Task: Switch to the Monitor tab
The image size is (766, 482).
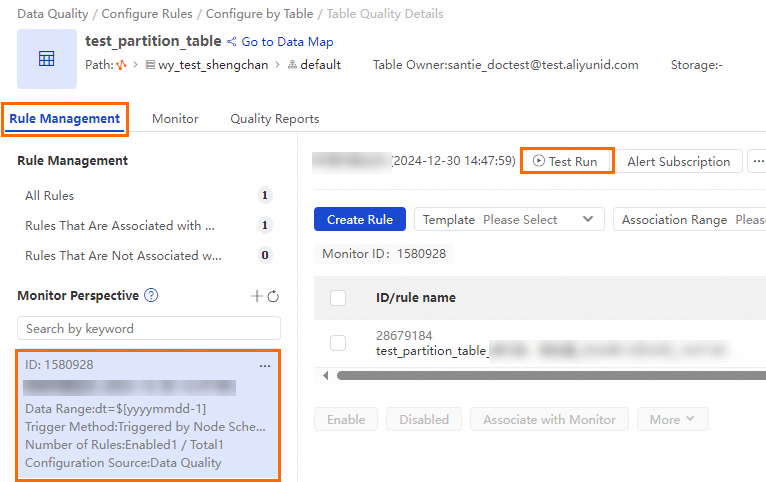Action: pos(175,119)
